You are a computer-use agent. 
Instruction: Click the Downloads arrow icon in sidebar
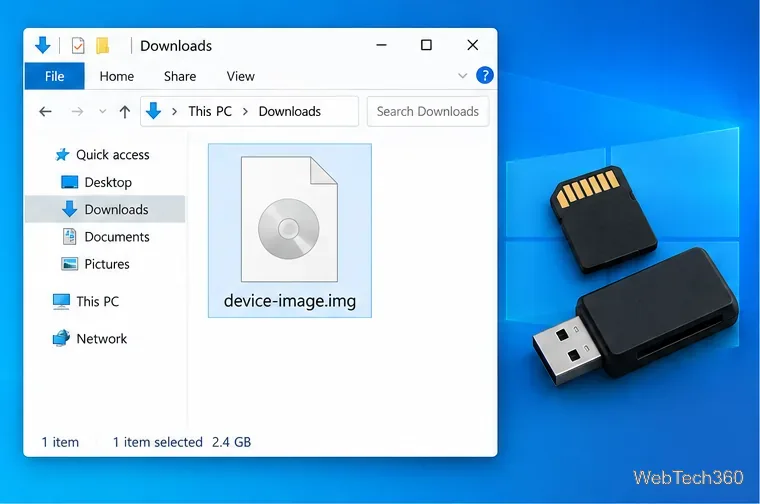tap(69, 209)
